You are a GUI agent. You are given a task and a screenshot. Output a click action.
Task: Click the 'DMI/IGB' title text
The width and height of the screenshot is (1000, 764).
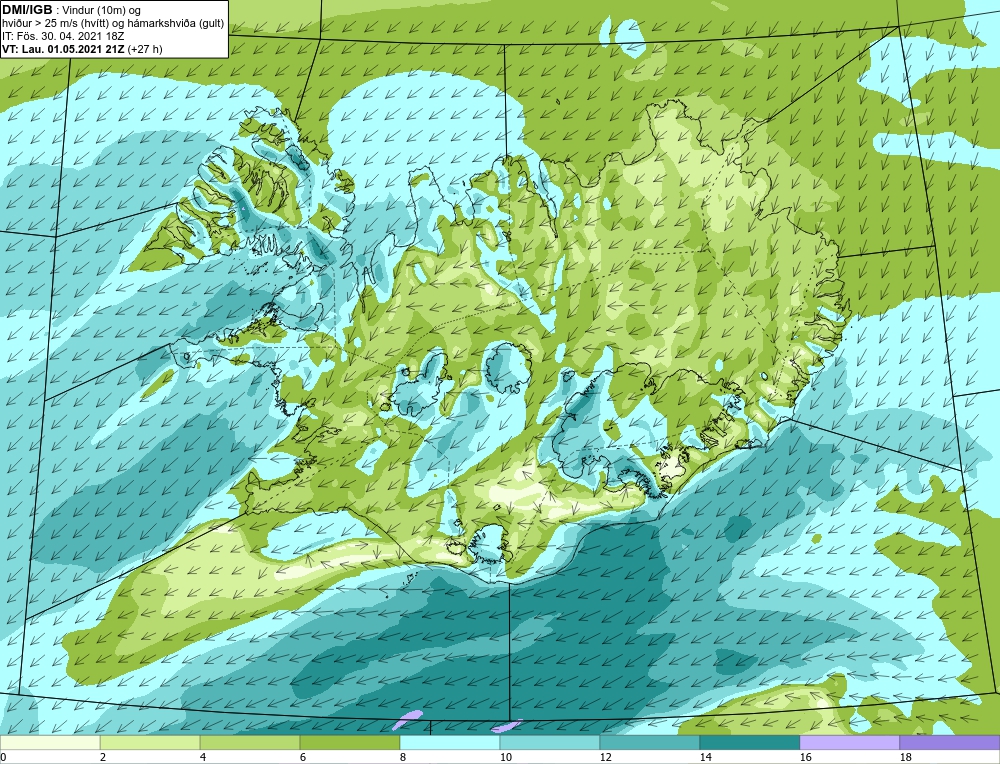tap(27, 10)
